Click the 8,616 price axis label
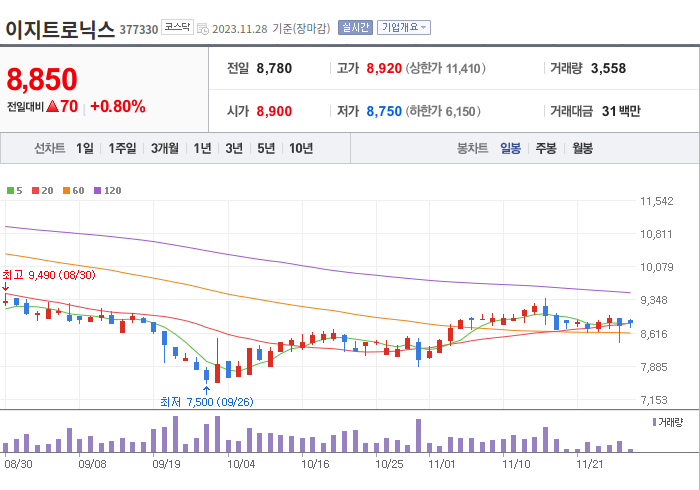The image size is (700, 490). (654, 334)
